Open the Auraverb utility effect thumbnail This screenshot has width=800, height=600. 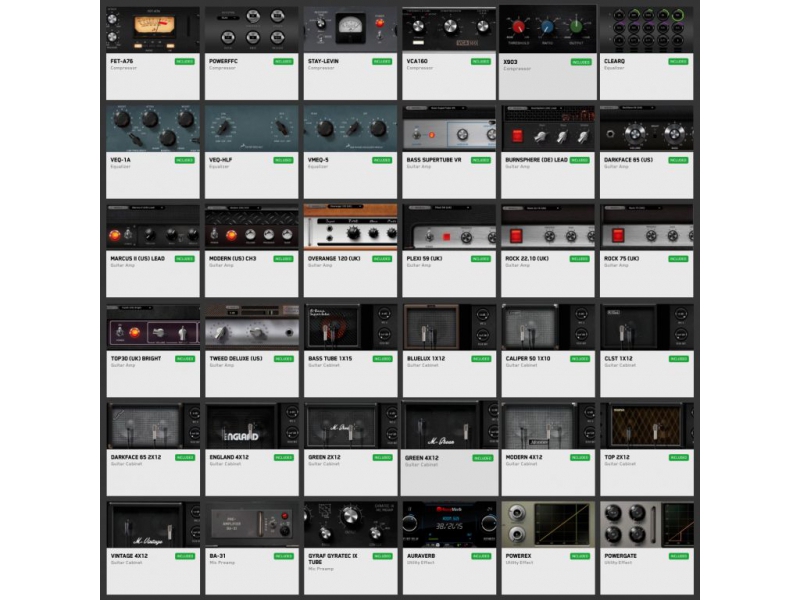point(449,524)
